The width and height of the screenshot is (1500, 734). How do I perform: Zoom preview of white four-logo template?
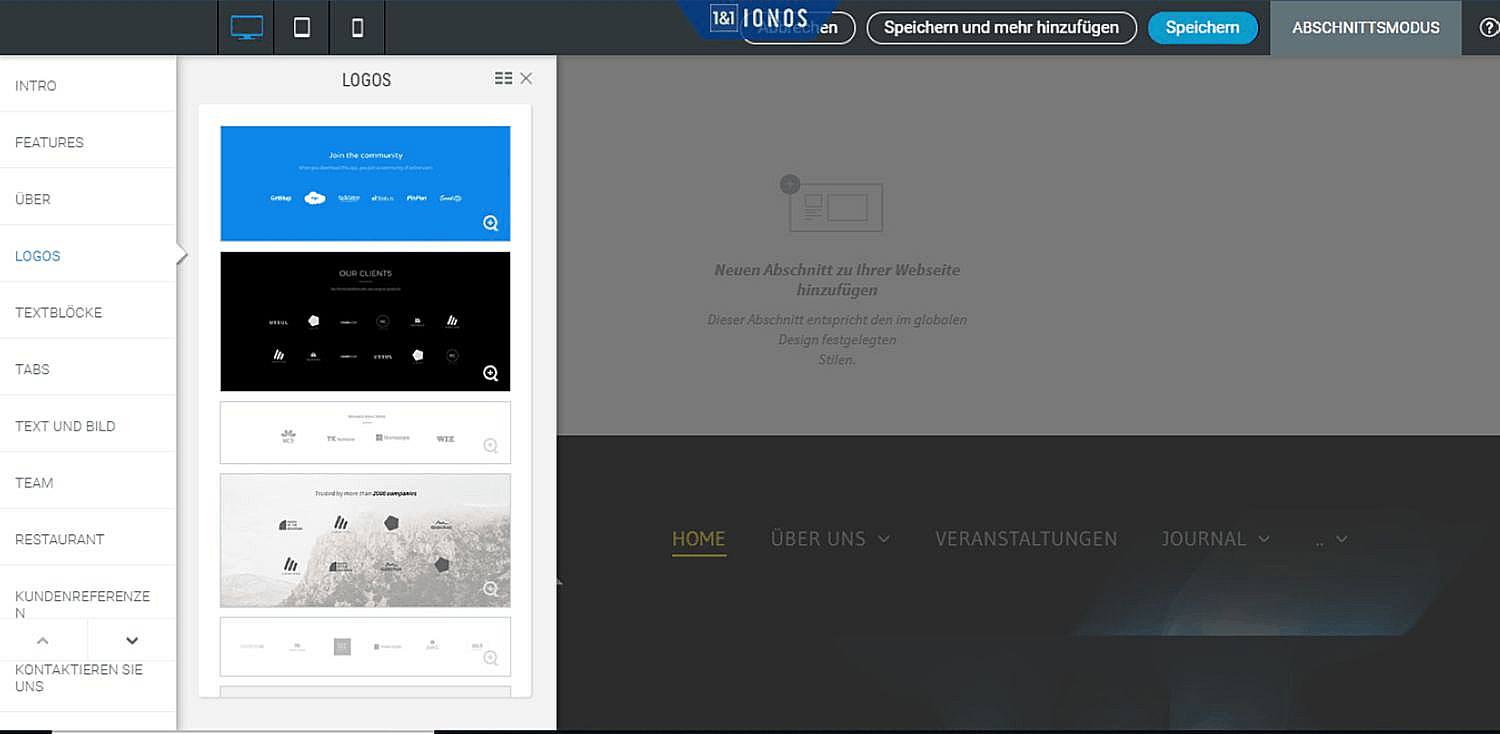pyautogui.click(x=491, y=446)
